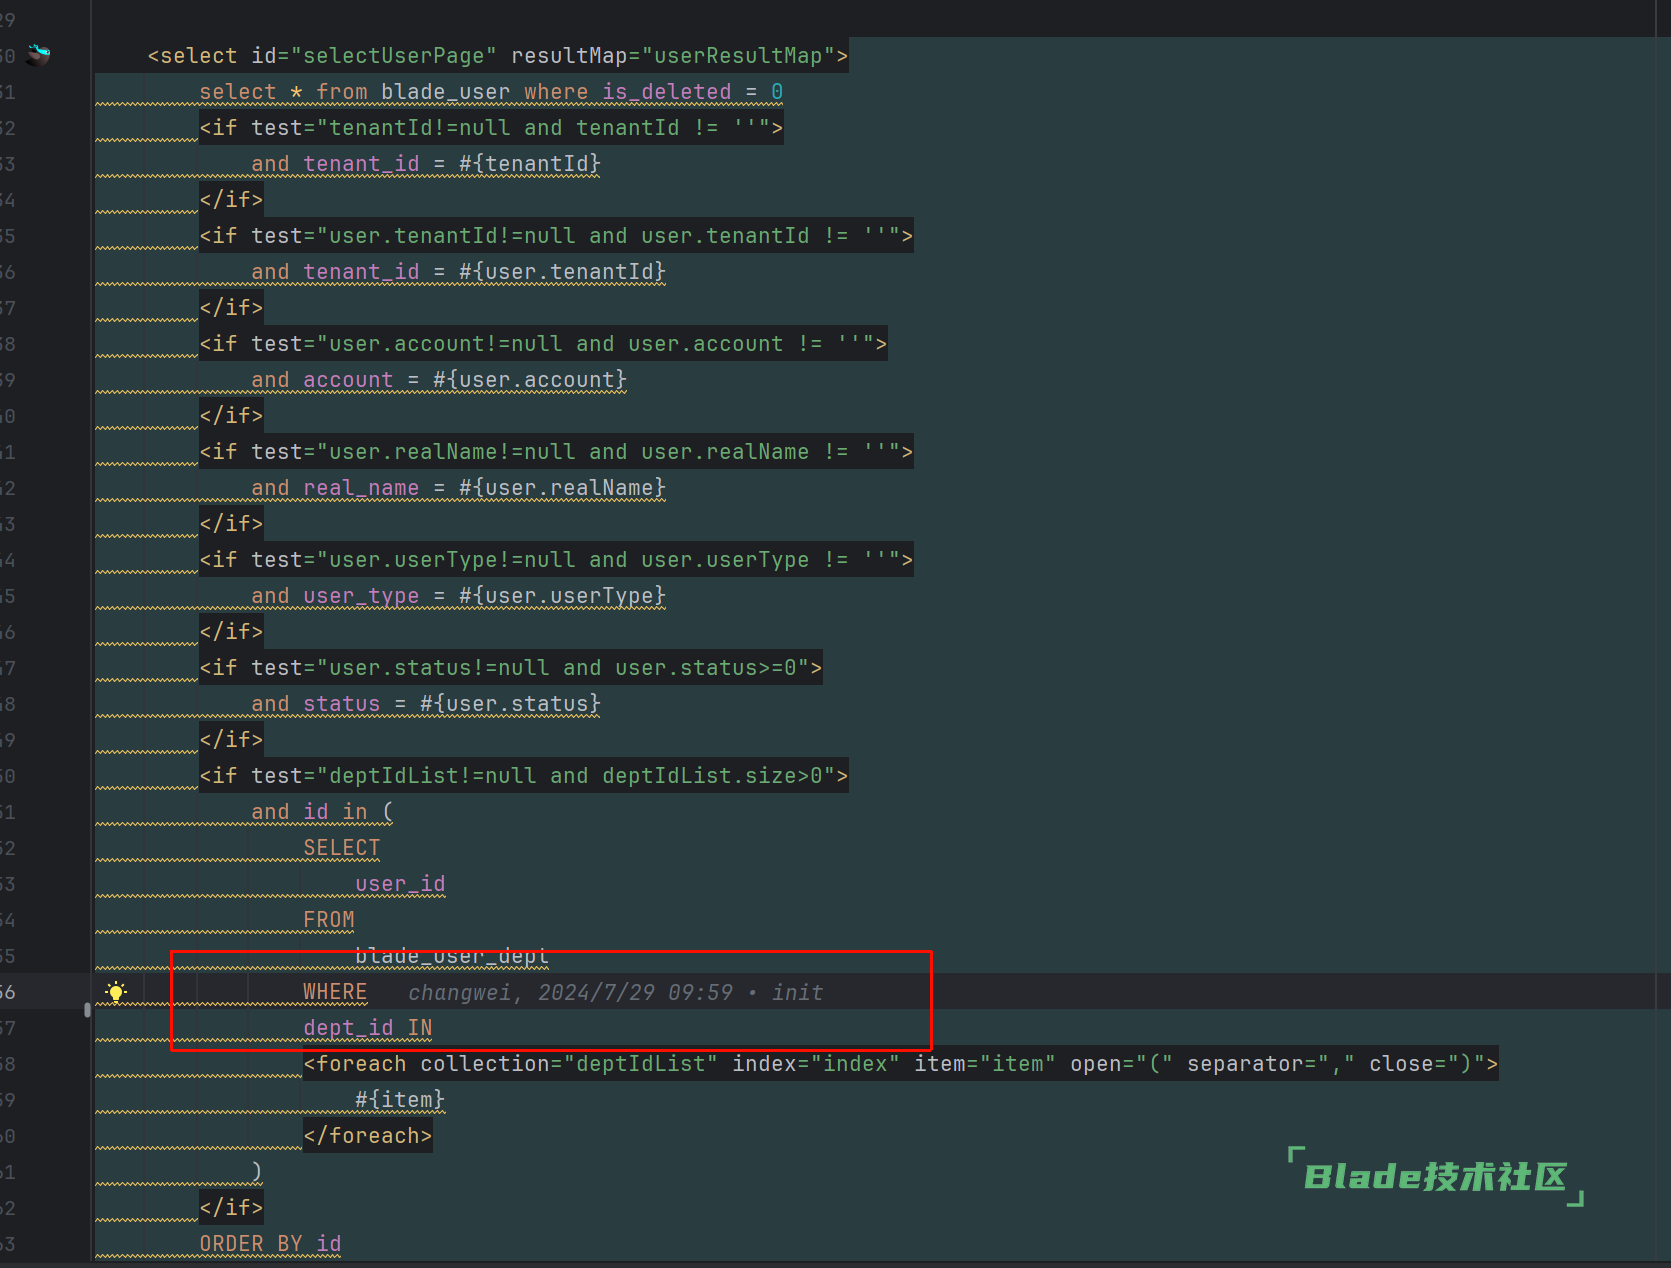The height and width of the screenshot is (1268, 1671).
Task: Click the ORDER BY id clause
Action: tap(270, 1244)
